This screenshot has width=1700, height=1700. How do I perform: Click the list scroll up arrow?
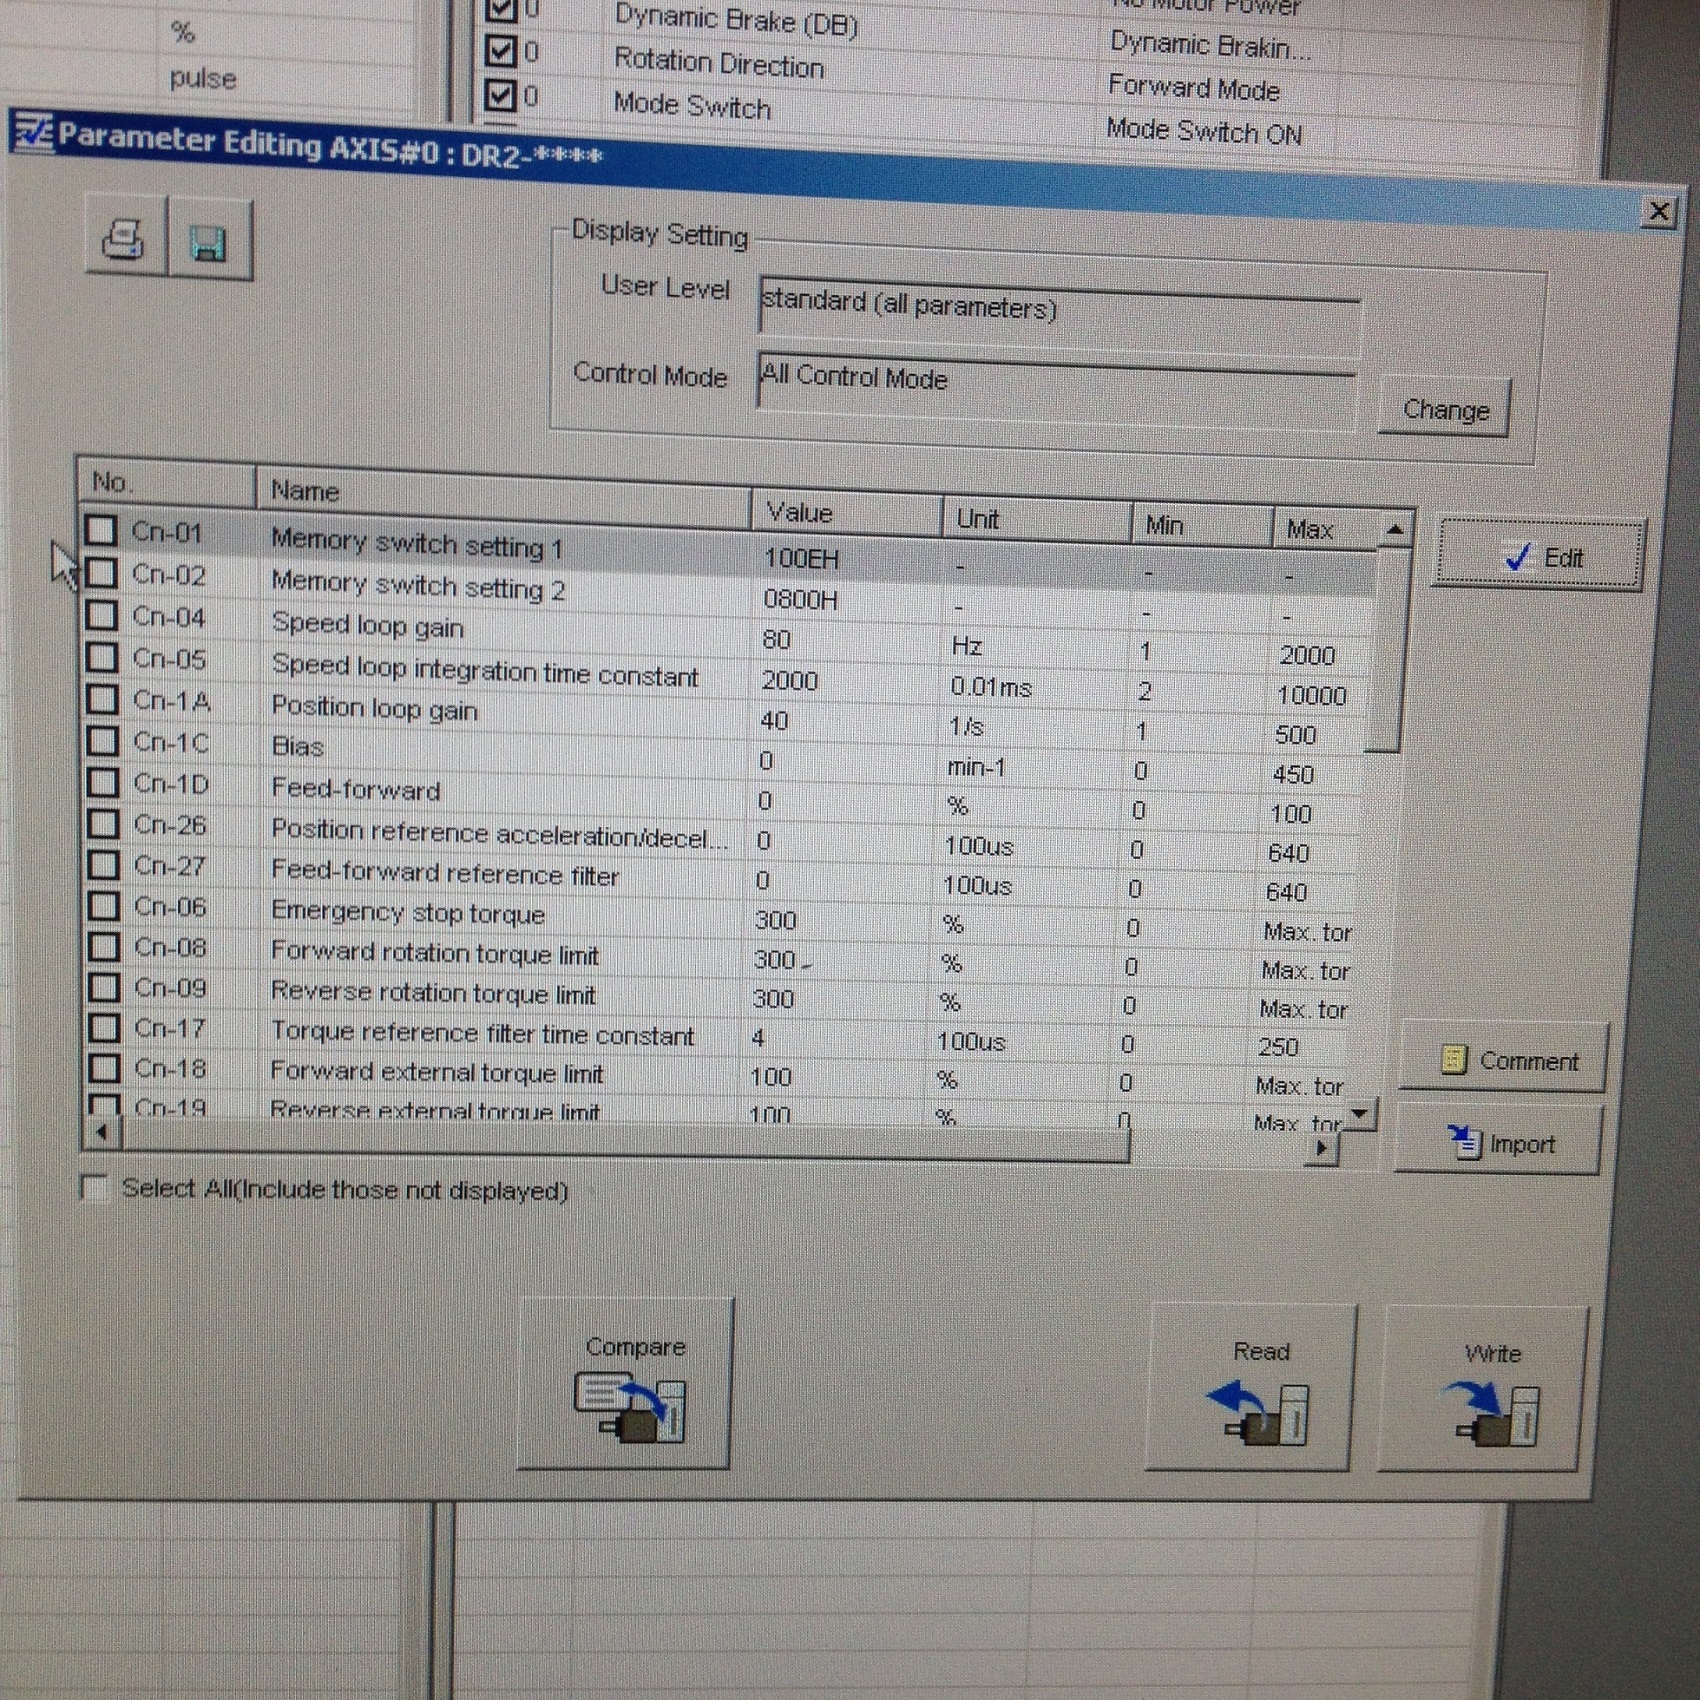(x=1395, y=529)
